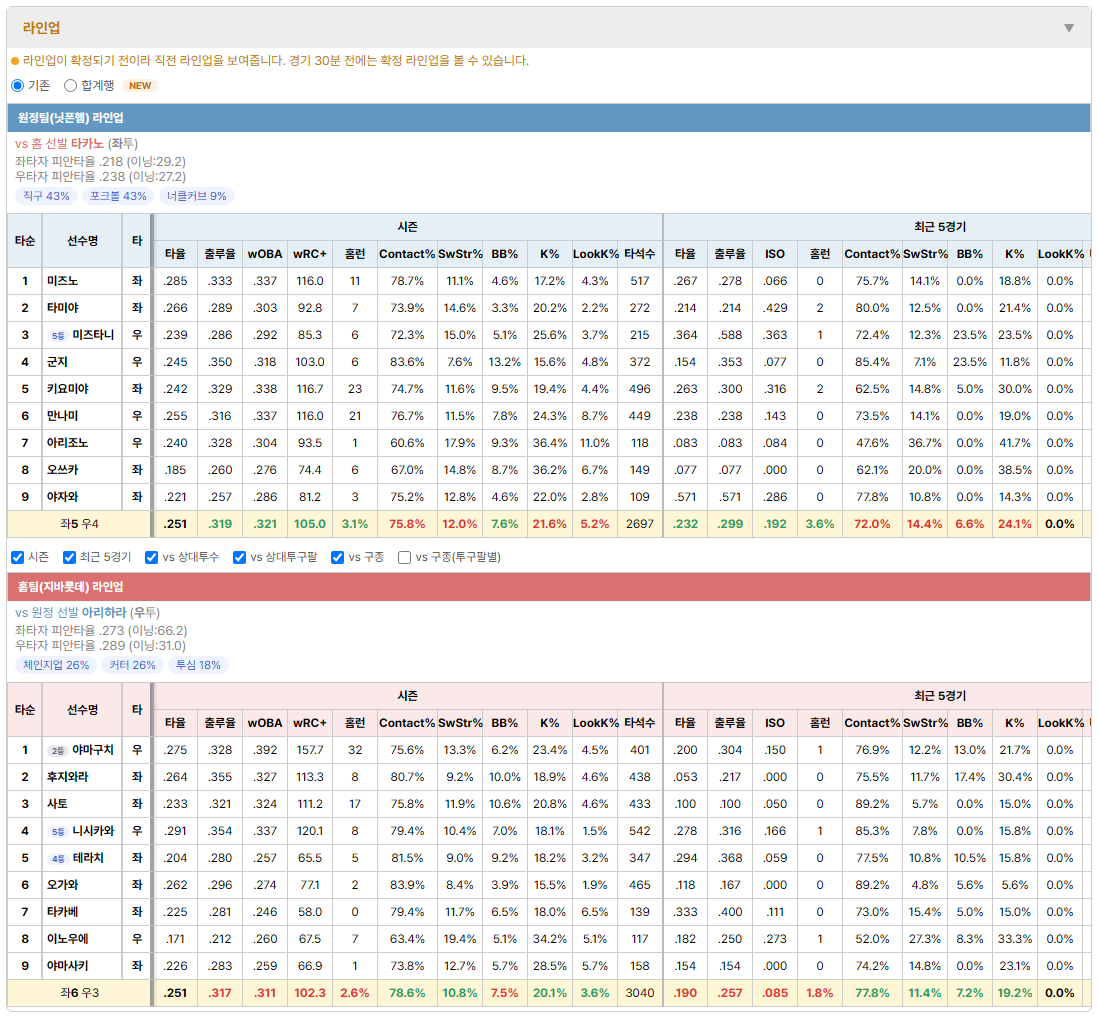Click the 4등 badge next to 테라치
Screen dimensions: 1098x1018
tap(58, 858)
